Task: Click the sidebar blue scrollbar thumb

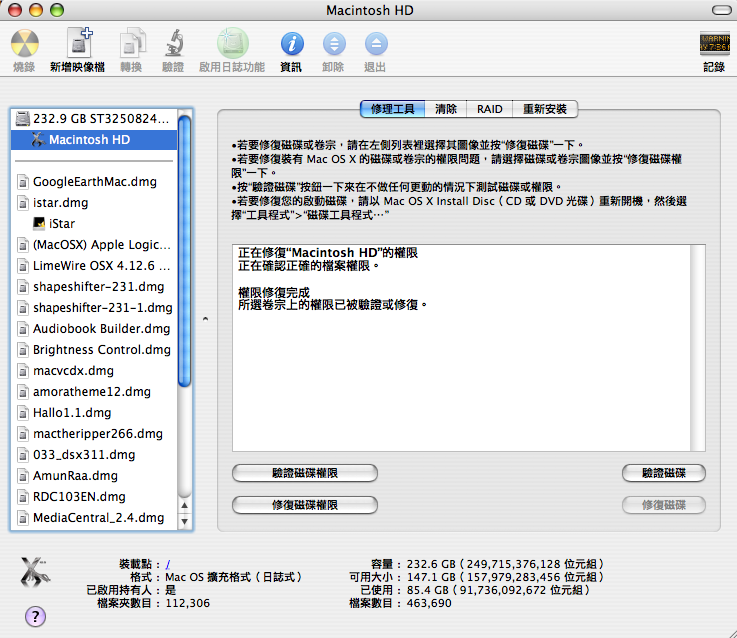Action: tap(185, 252)
